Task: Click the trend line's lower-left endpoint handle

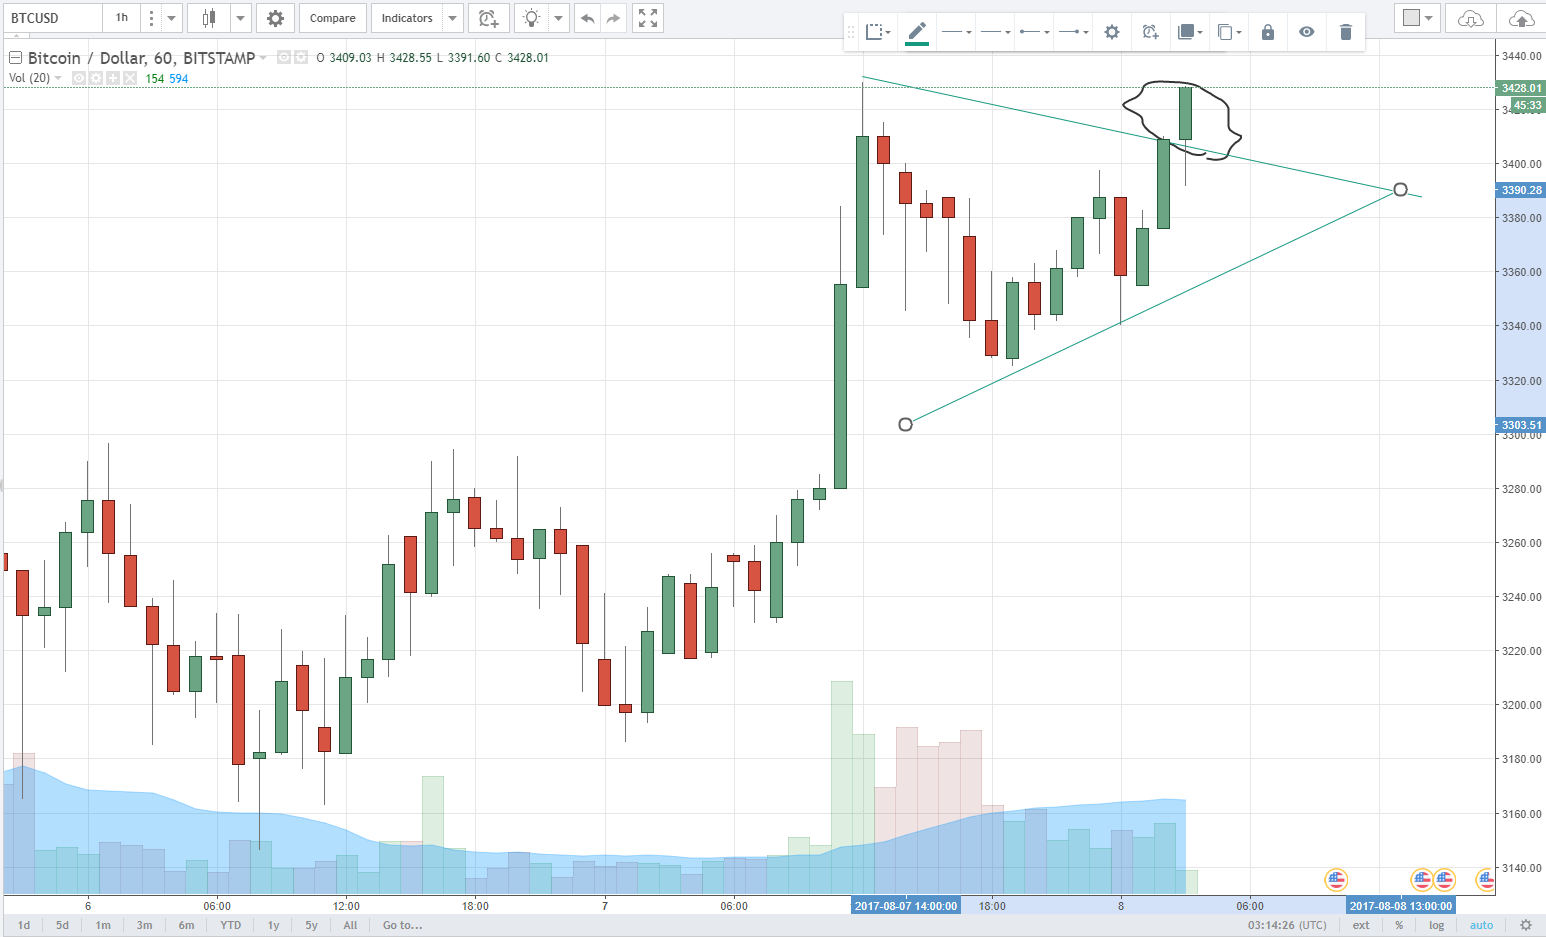Action: (905, 425)
